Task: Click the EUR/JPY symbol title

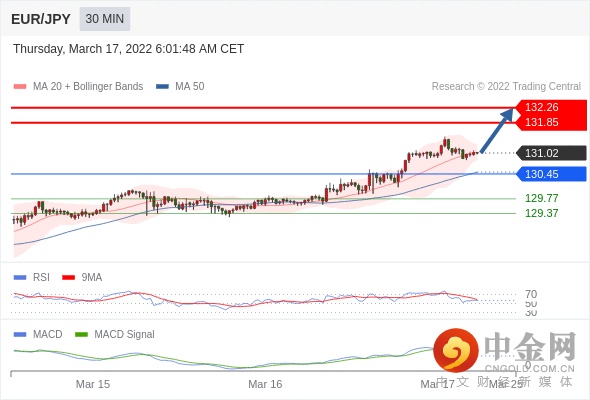Action: (41, 19)
